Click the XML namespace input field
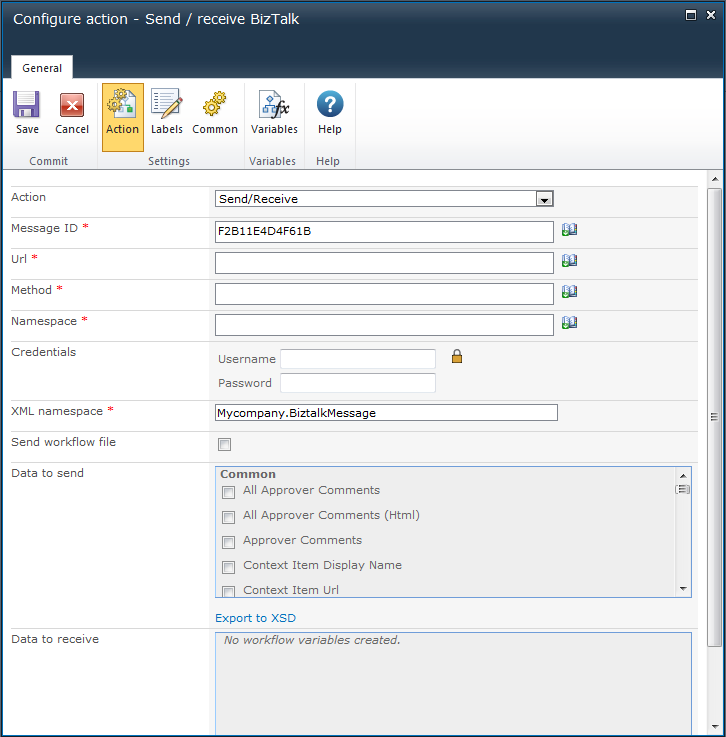The height and width of the screenshot is (737, 726). point(386,413)
